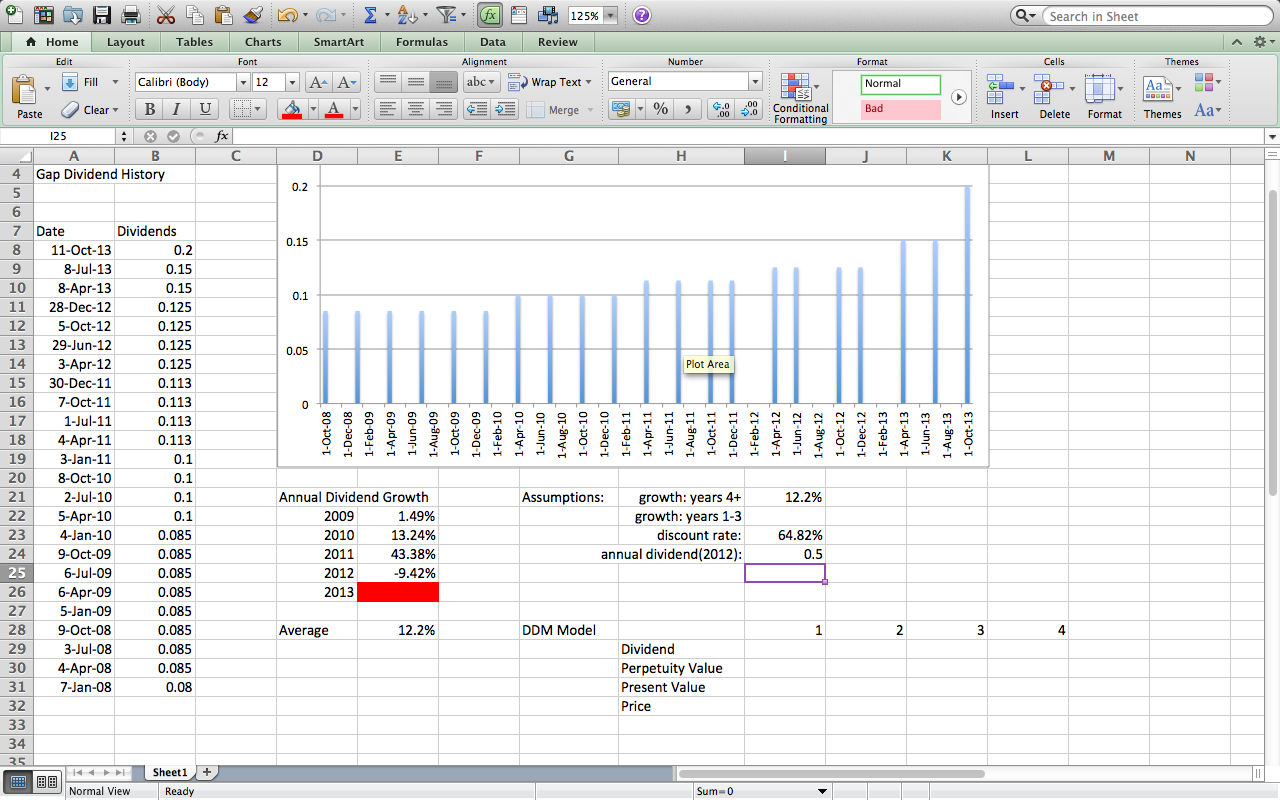Screen dimensions: 1280x800
Task: Click the percent style button
Action: pos(660,109)
